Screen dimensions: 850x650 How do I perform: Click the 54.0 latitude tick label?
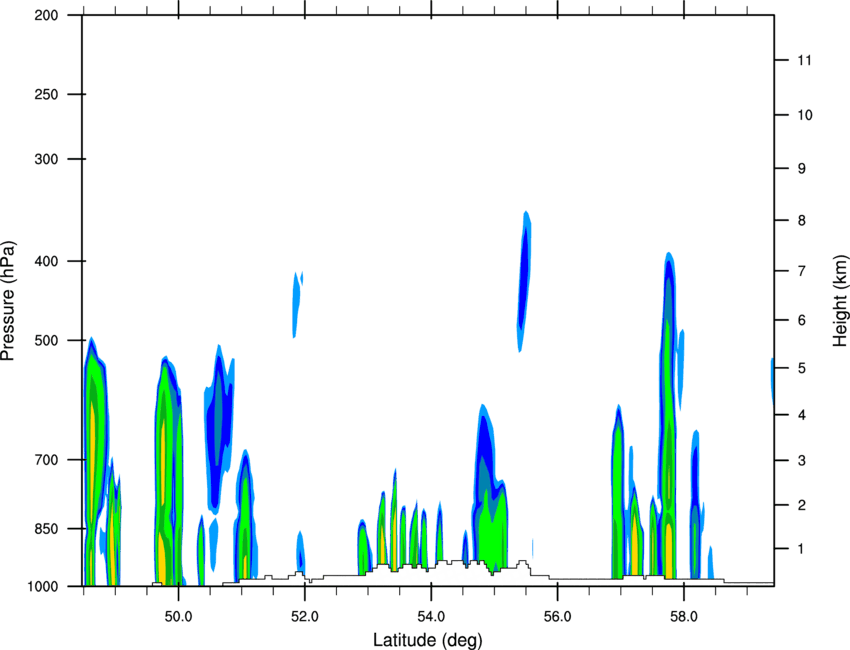[431, 617]
